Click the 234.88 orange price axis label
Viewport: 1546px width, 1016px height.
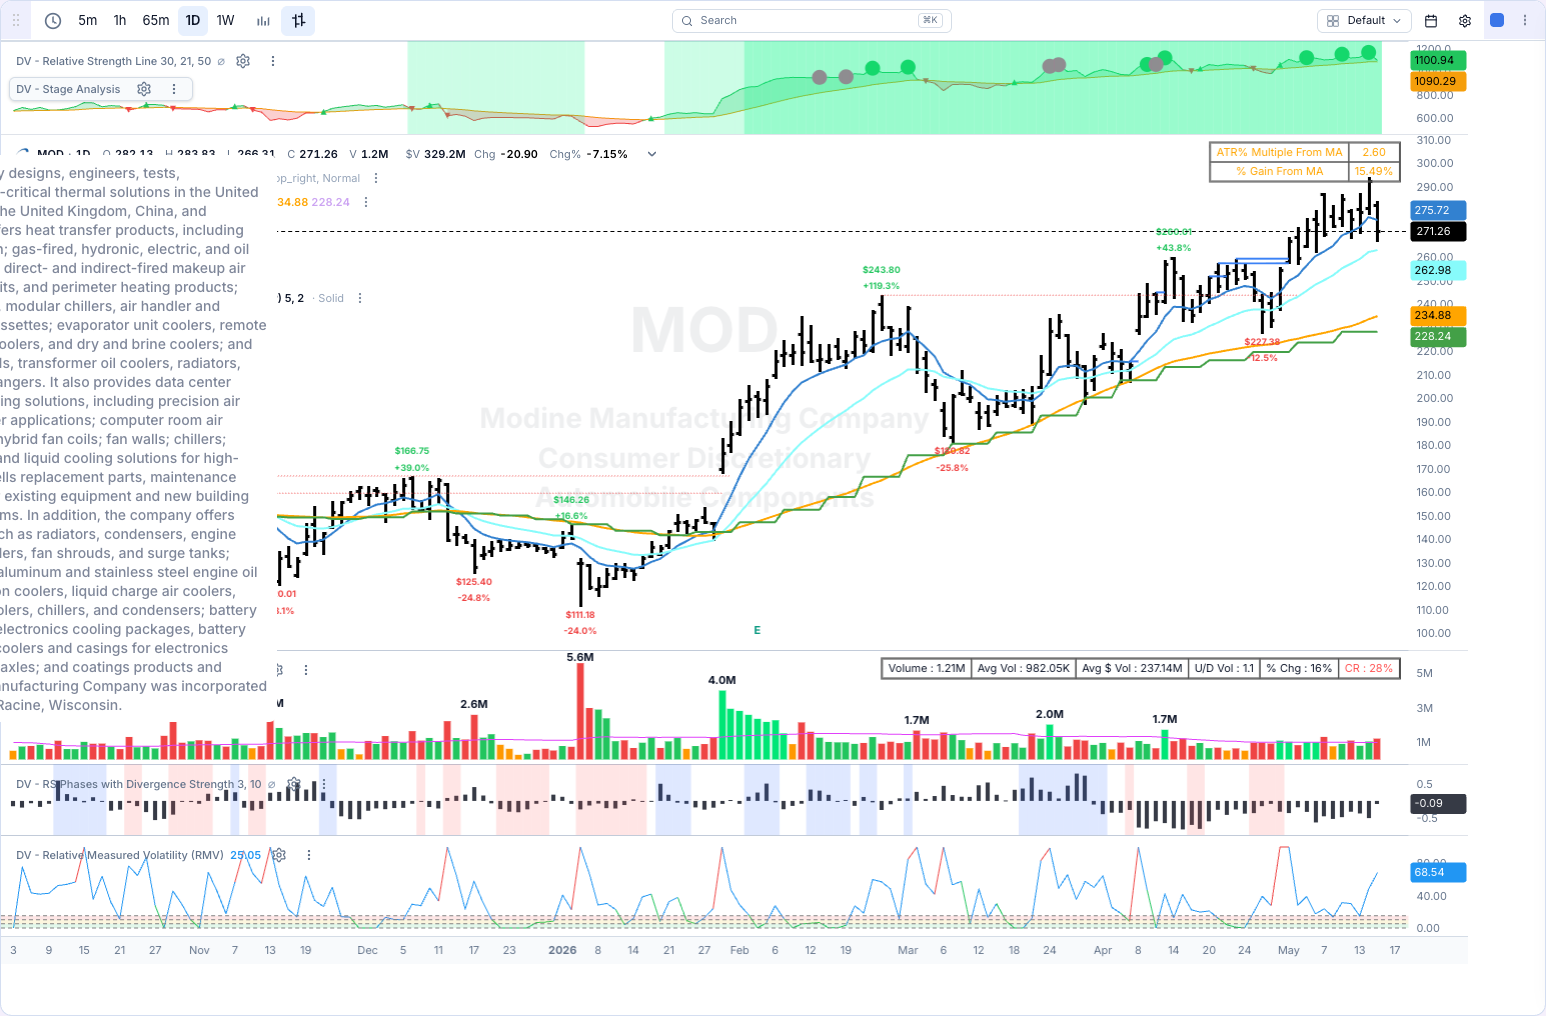point(1439,315)
